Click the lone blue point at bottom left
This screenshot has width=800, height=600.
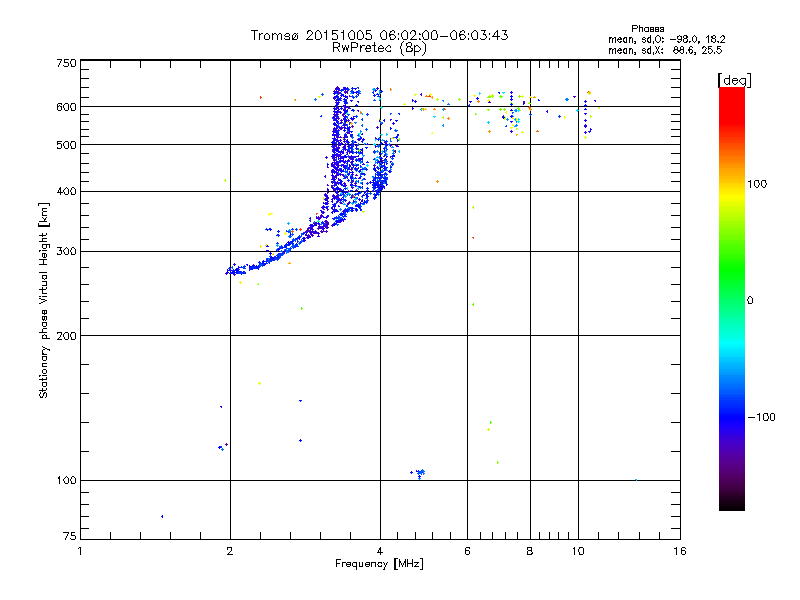(x=162, y=516)
